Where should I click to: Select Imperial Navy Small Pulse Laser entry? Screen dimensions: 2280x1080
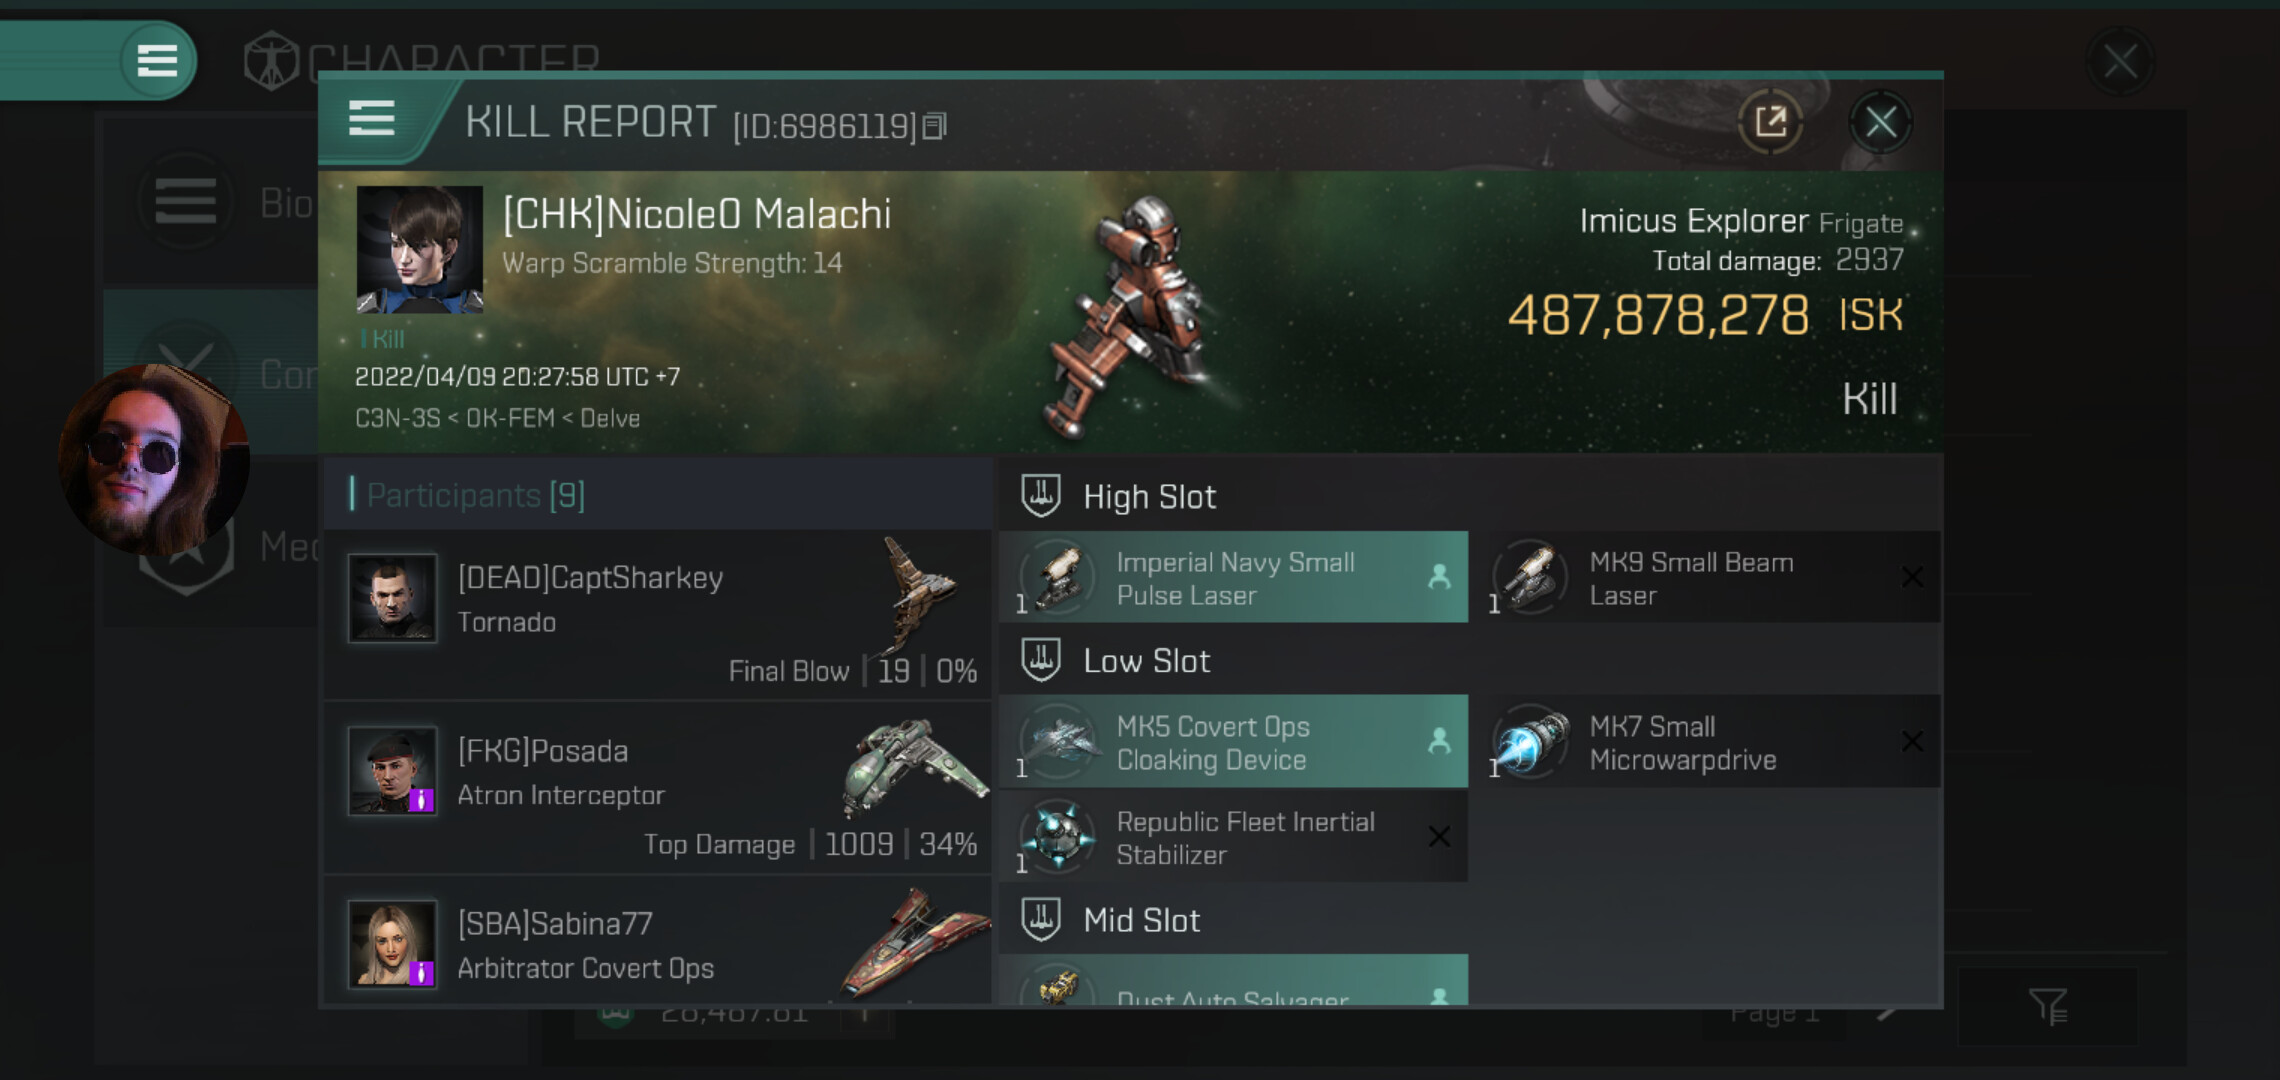1233,577
